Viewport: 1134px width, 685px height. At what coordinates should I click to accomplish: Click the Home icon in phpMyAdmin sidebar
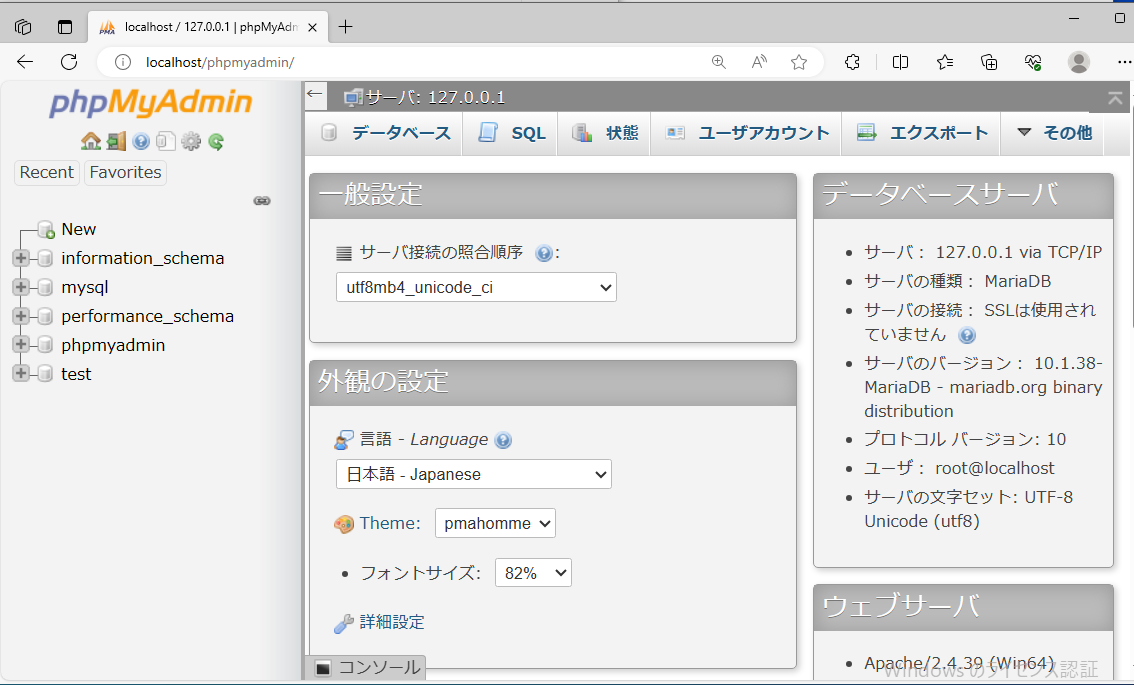[91, 141]
